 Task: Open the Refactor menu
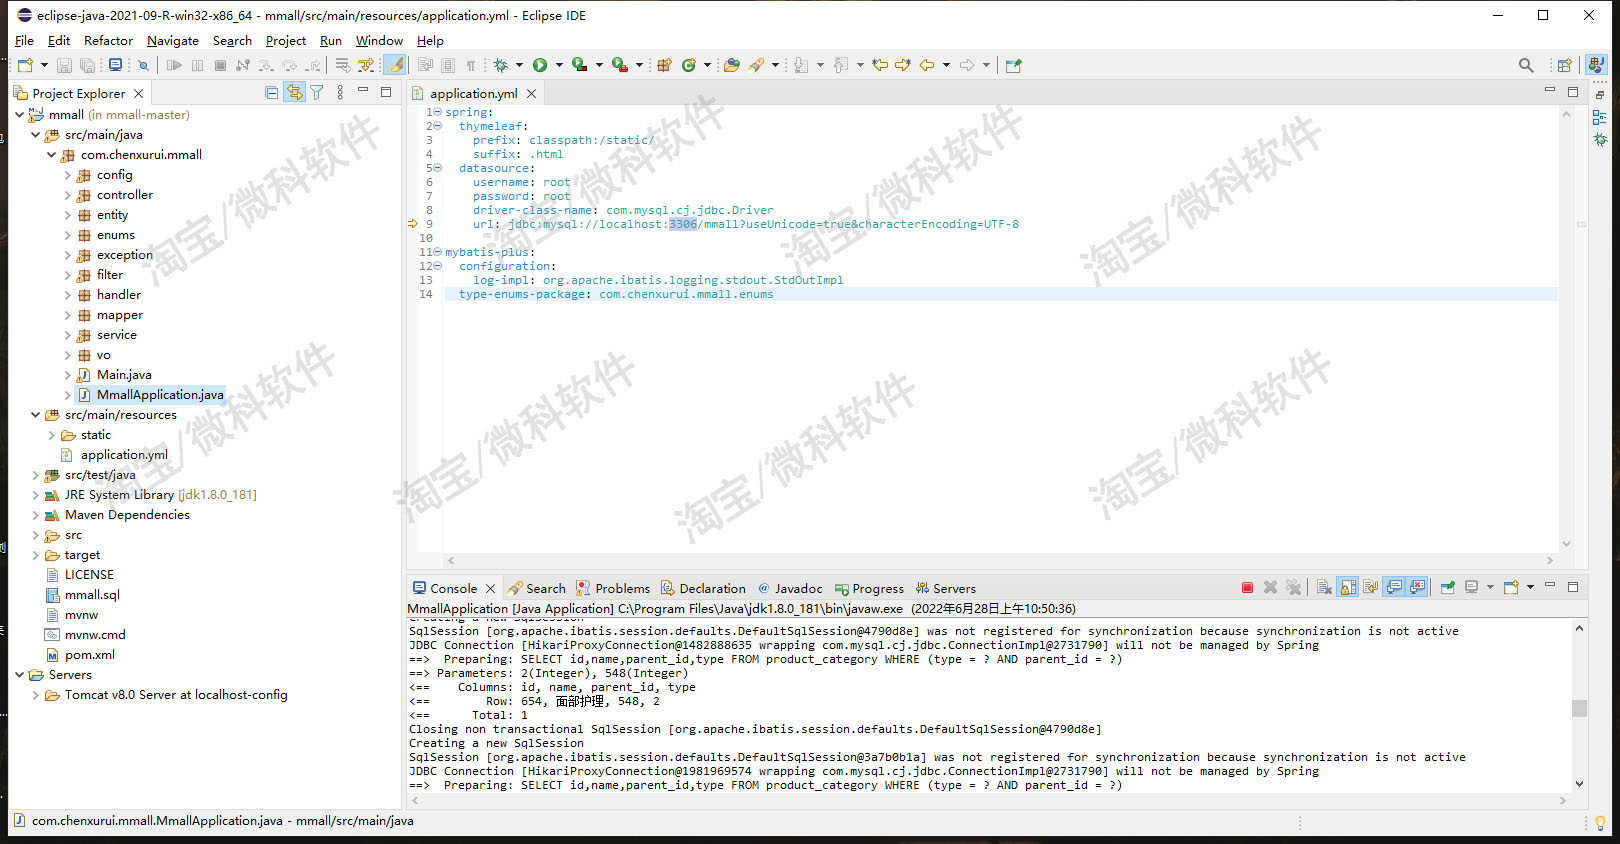(x=108, y=40)
